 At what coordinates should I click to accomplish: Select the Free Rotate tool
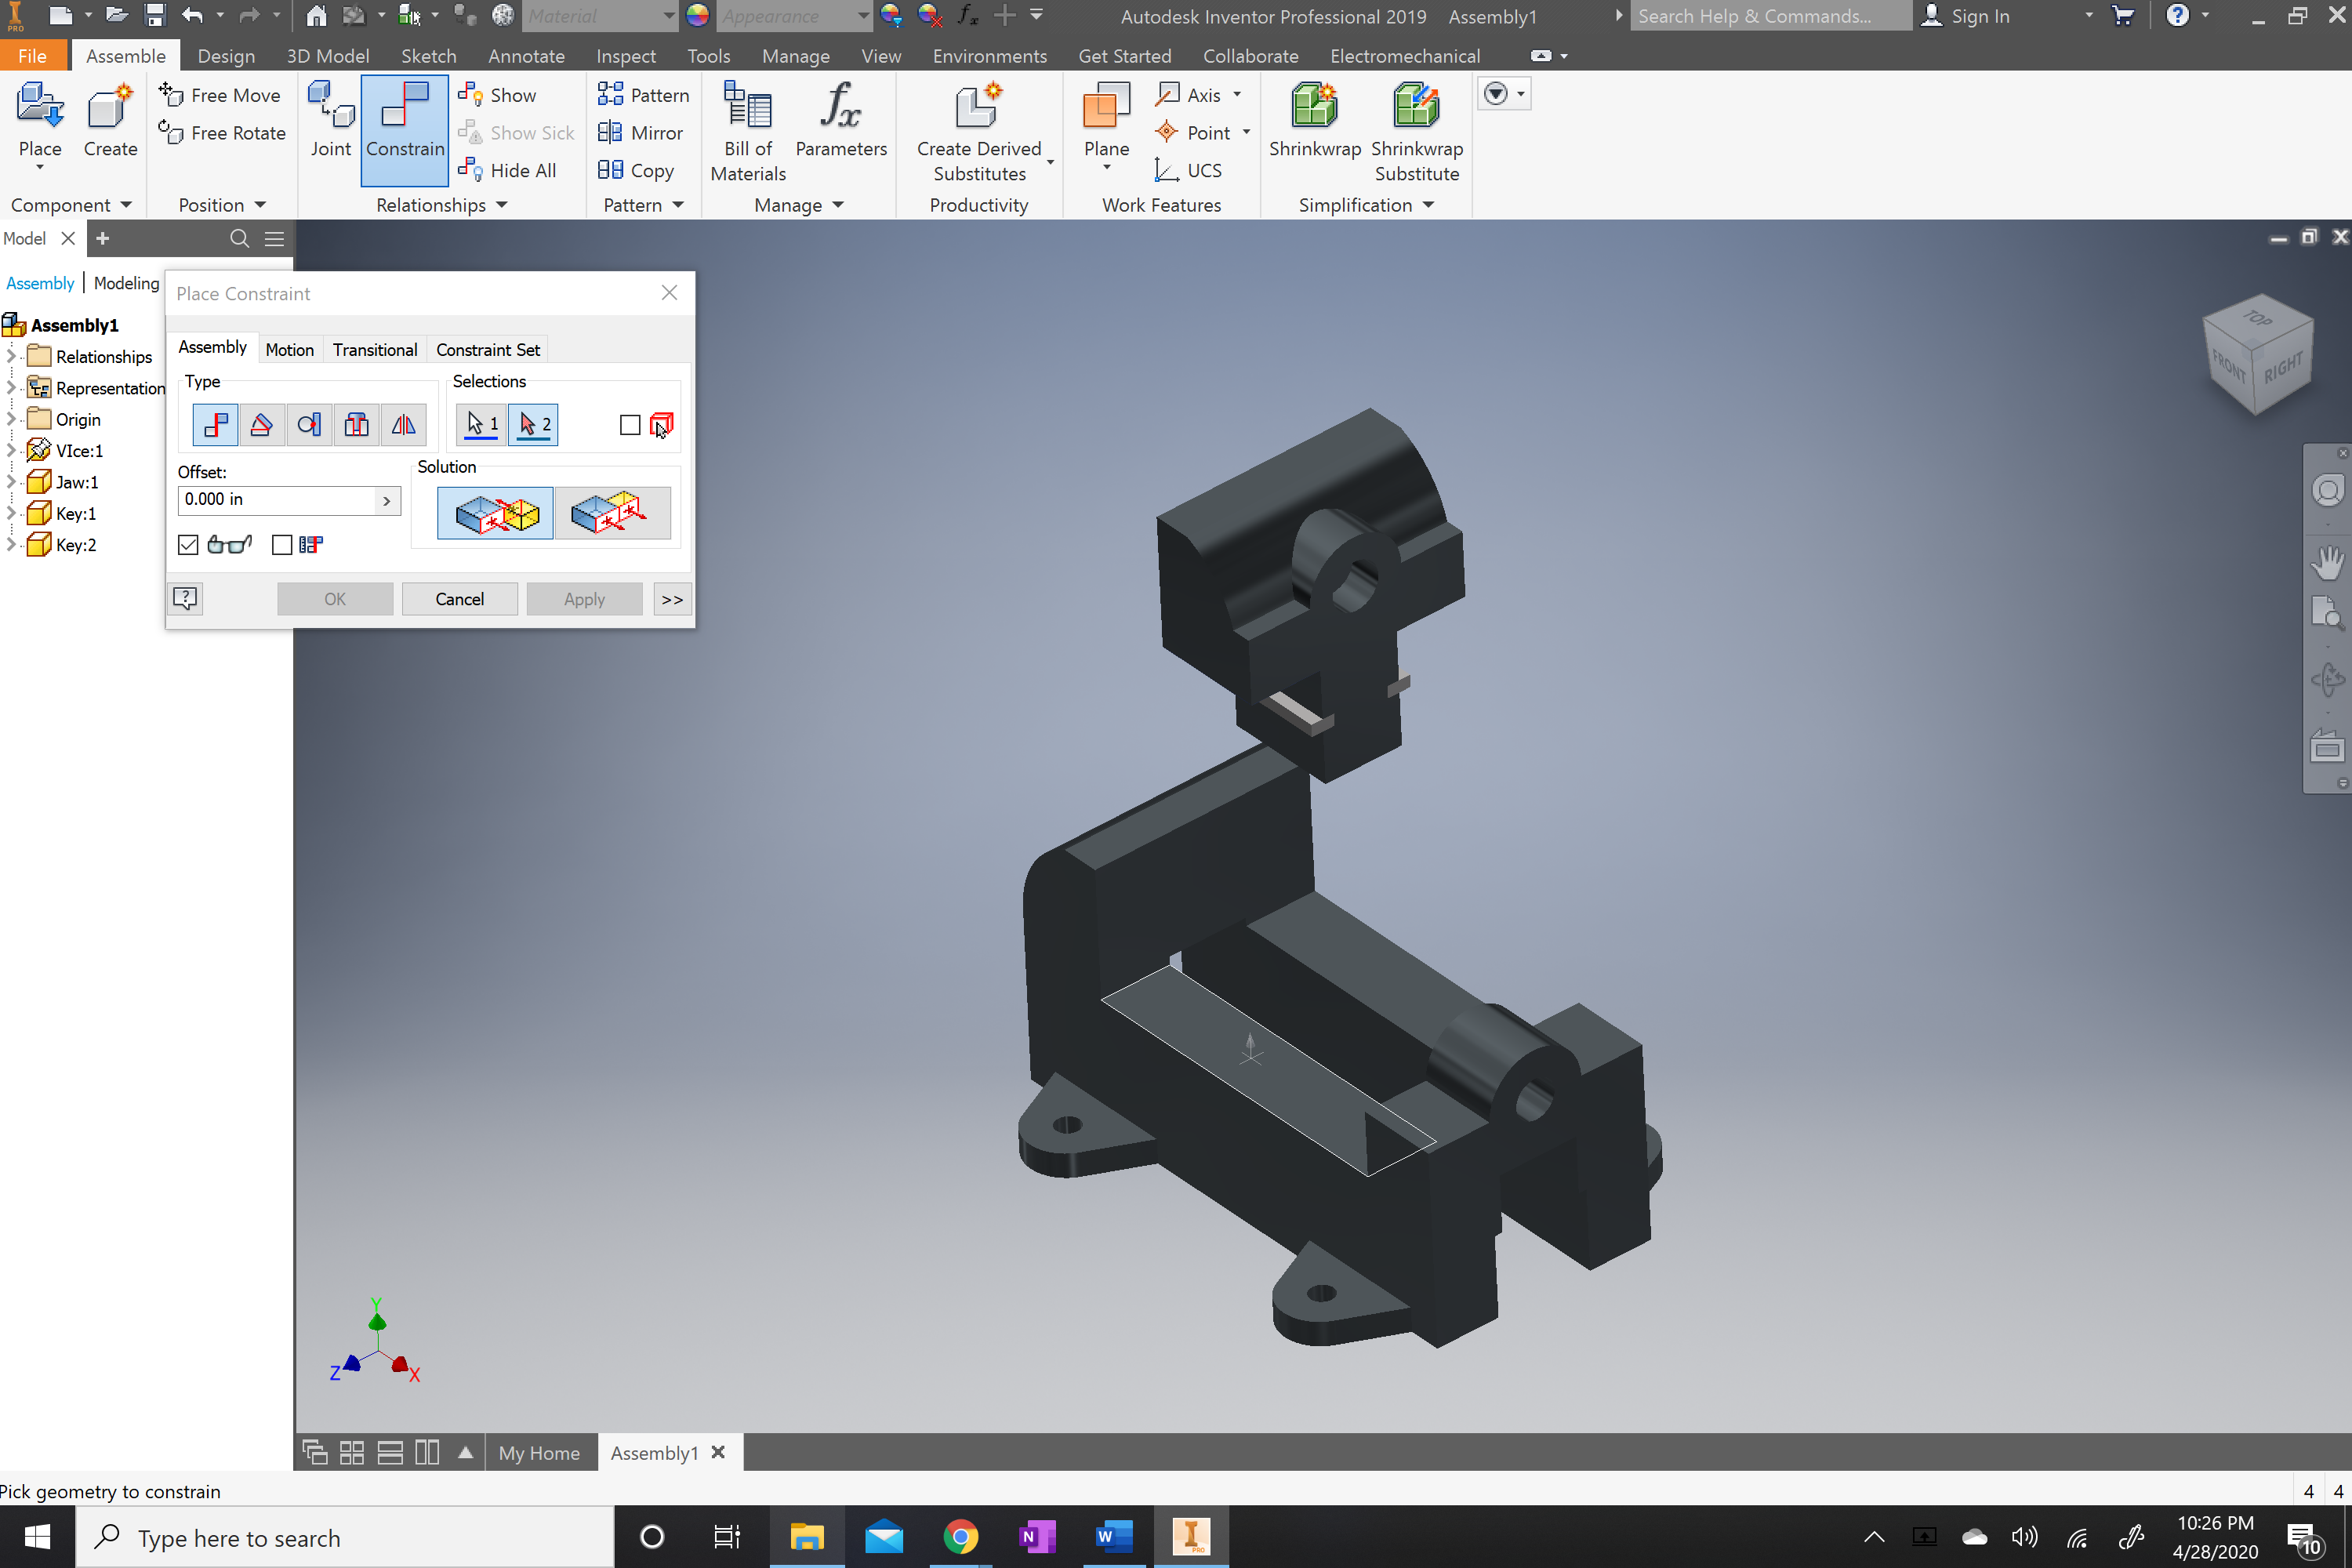click(222, 132)
